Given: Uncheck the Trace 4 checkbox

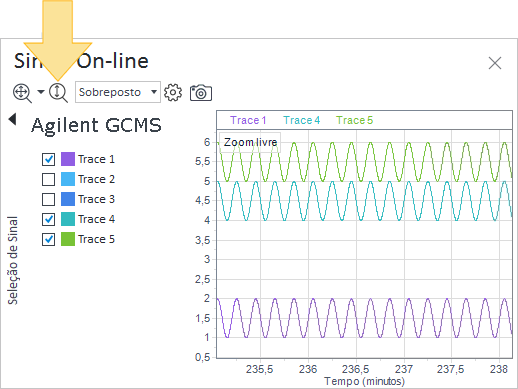Looking at the screenshot, I should pyautogui.click(x=48, y=219).
